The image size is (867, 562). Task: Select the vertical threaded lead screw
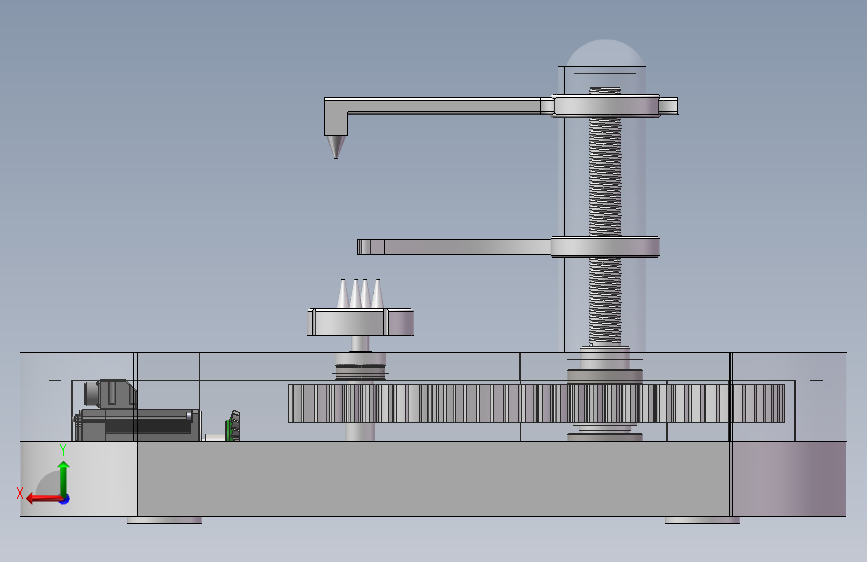(x=605, y=216)
